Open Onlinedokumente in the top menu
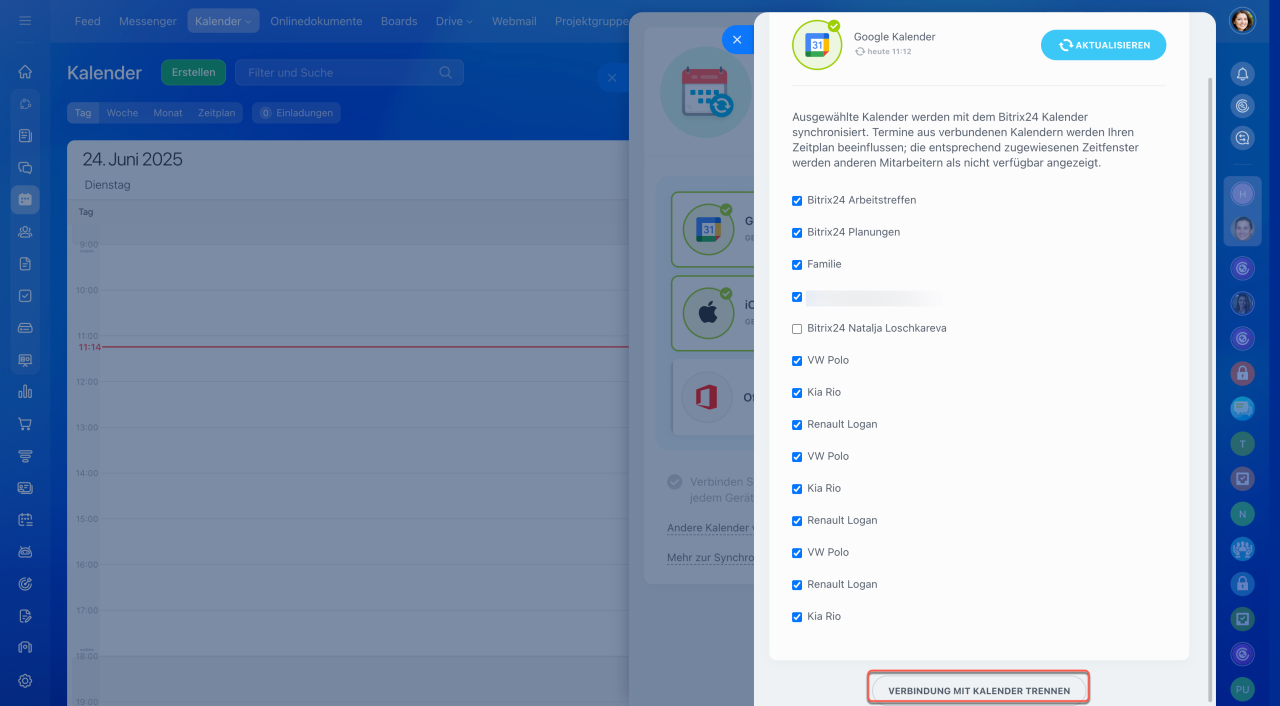This screenshot has width=1280, height=706. (x=316, y=21)
